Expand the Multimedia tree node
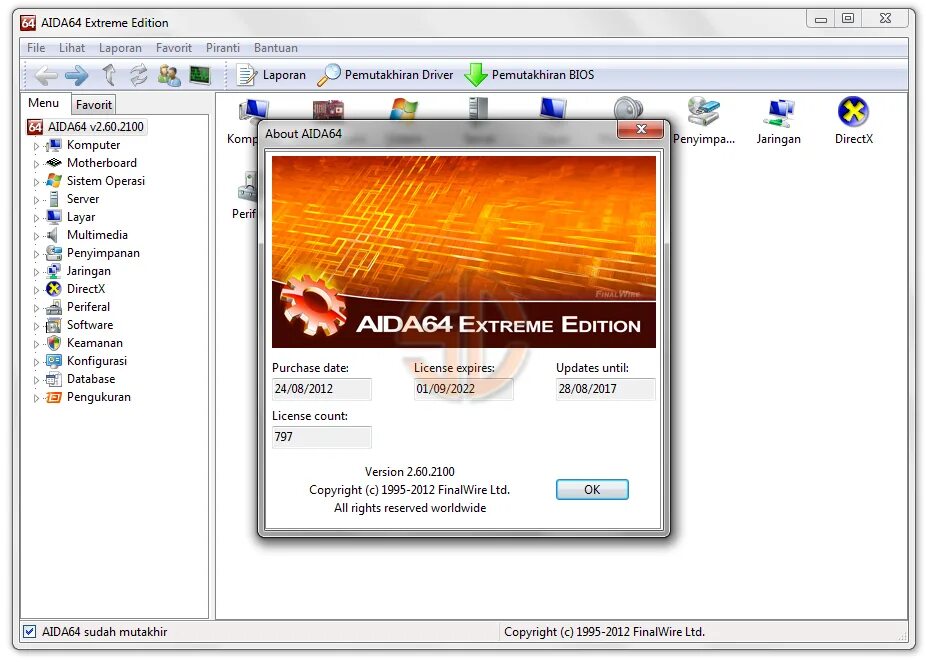The width and height of the screenshot is (926, 662). click(36, 236)
